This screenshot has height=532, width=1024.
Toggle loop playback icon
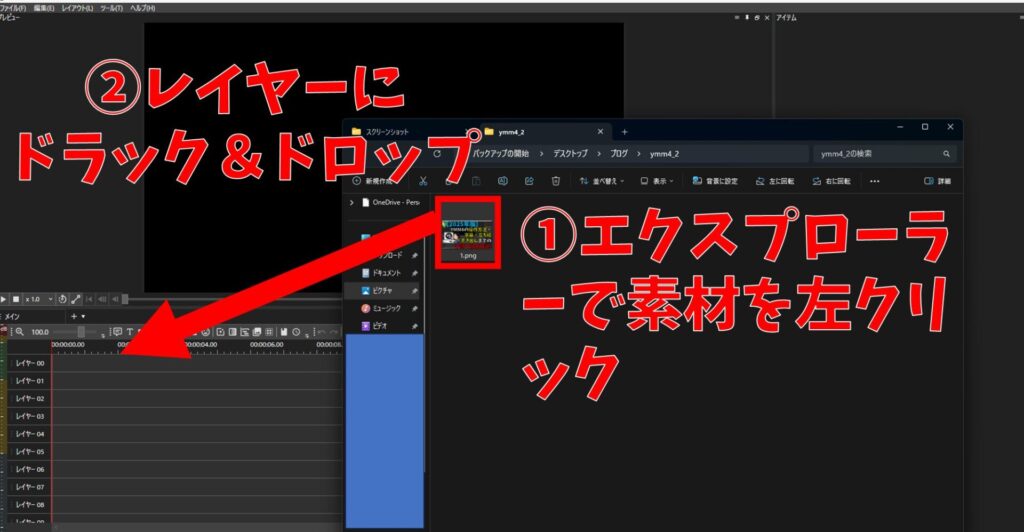coord(63,299)
